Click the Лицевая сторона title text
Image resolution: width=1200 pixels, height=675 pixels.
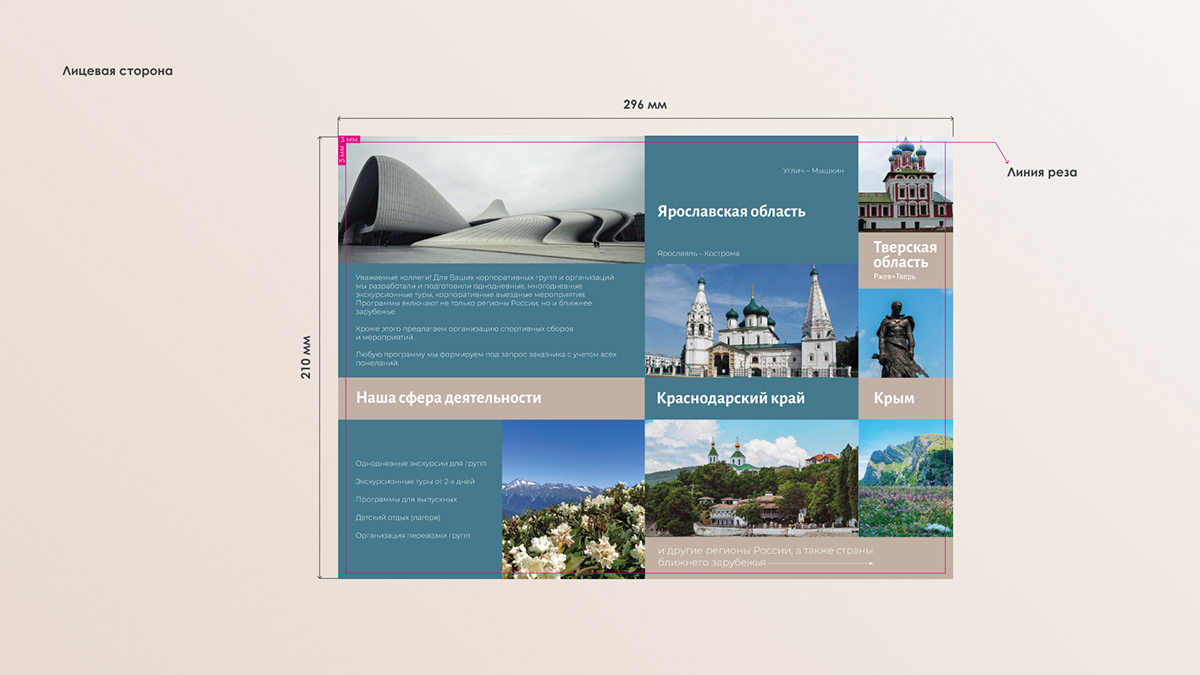117,71
